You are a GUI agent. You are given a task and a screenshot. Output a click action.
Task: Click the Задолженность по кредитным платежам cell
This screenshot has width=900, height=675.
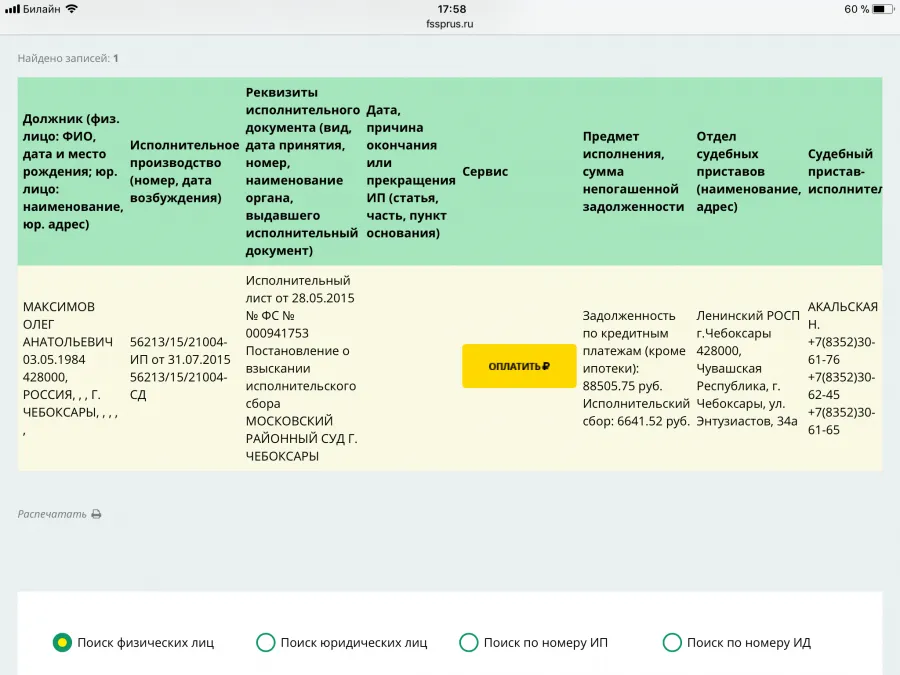coord(636,368)
